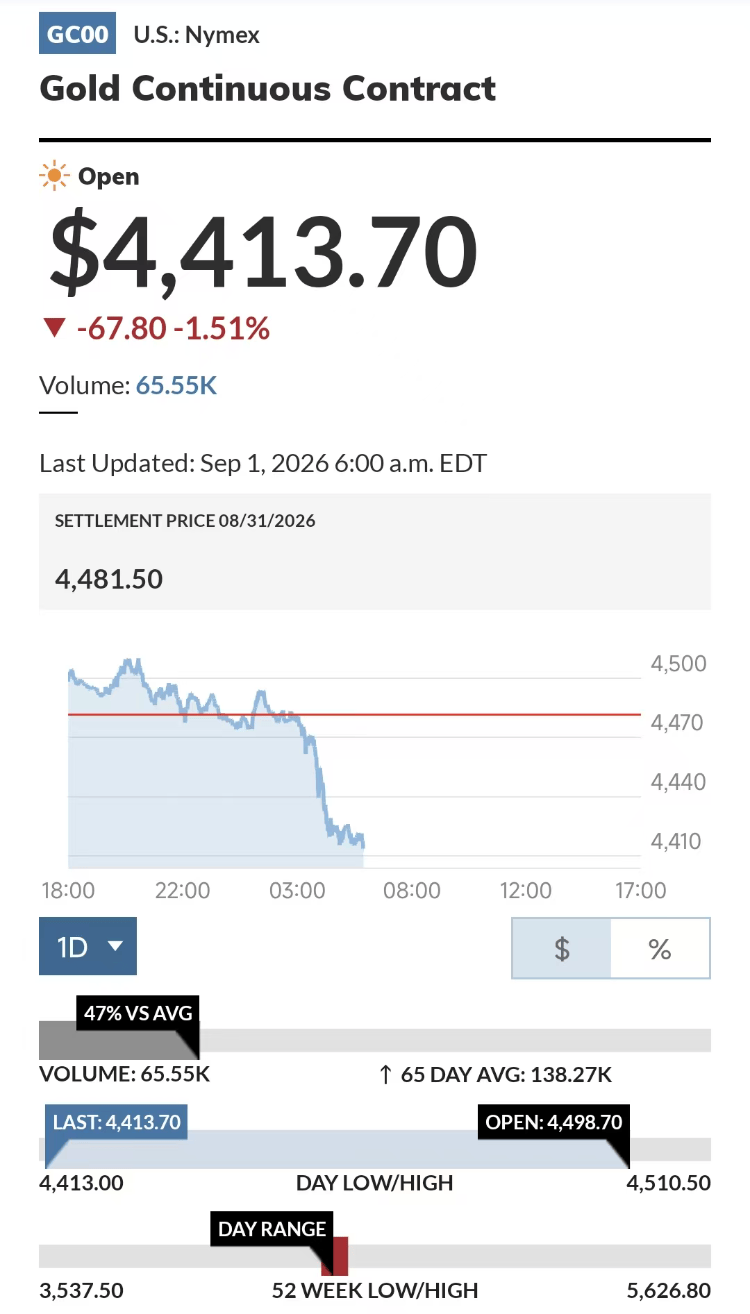This screenshot has height=1314, width=750.
Task: Click the LAST: 4,413.70 range marker
Action: 117,1122
